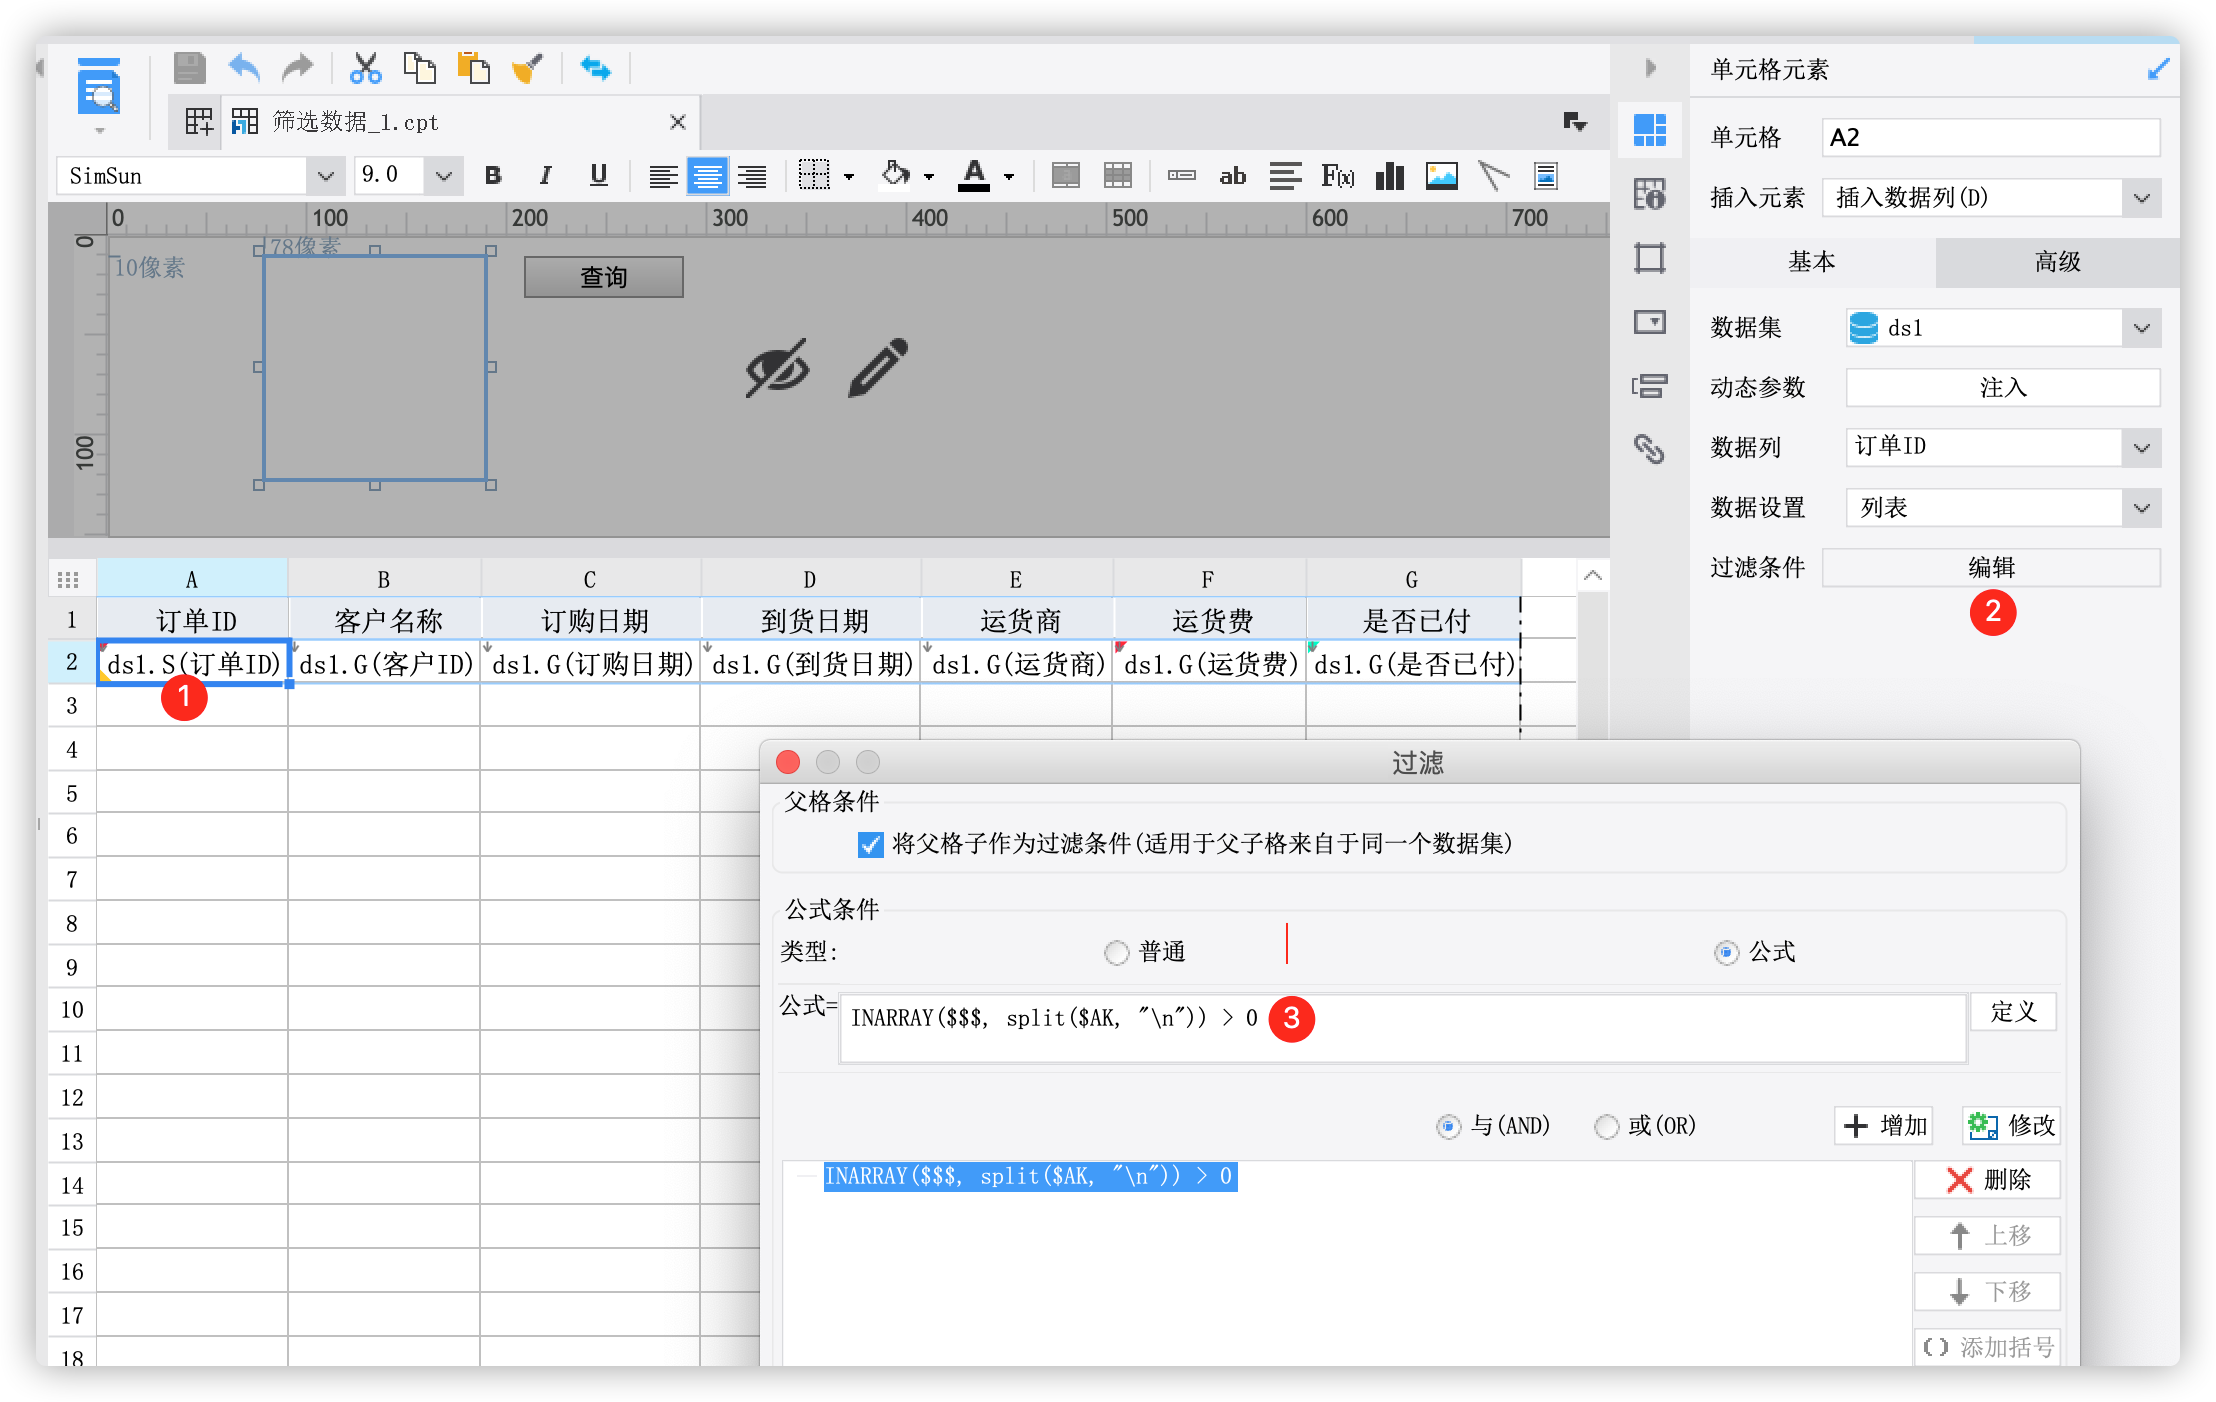Screen dimensions: 2216x1402
Task: Open the hyperlink chain icon in sidebar
Action: point(1649,449)
